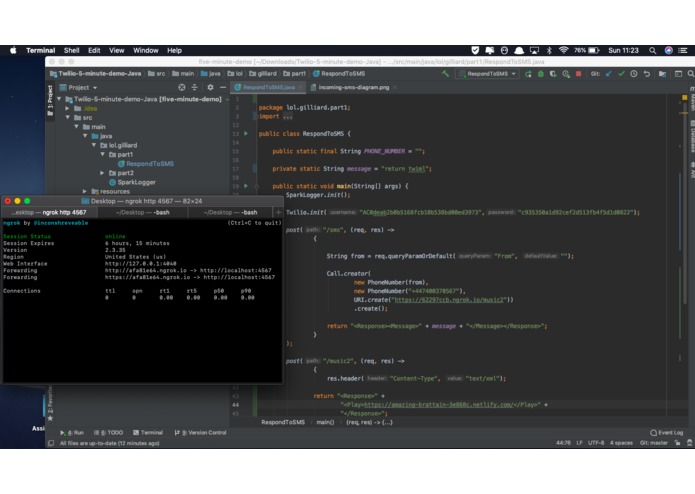The width and height of the screenshot is (695, 494).
Task: Open Project panel settings gear
Action: tap(210, 88)
